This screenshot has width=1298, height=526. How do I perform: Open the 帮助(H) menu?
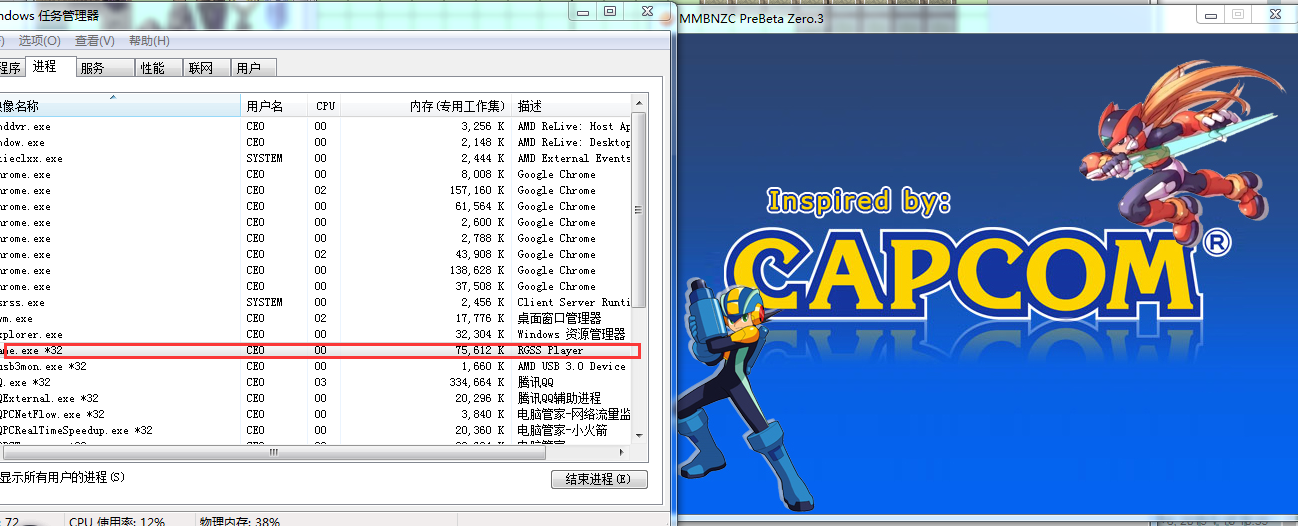coord(149,41)
